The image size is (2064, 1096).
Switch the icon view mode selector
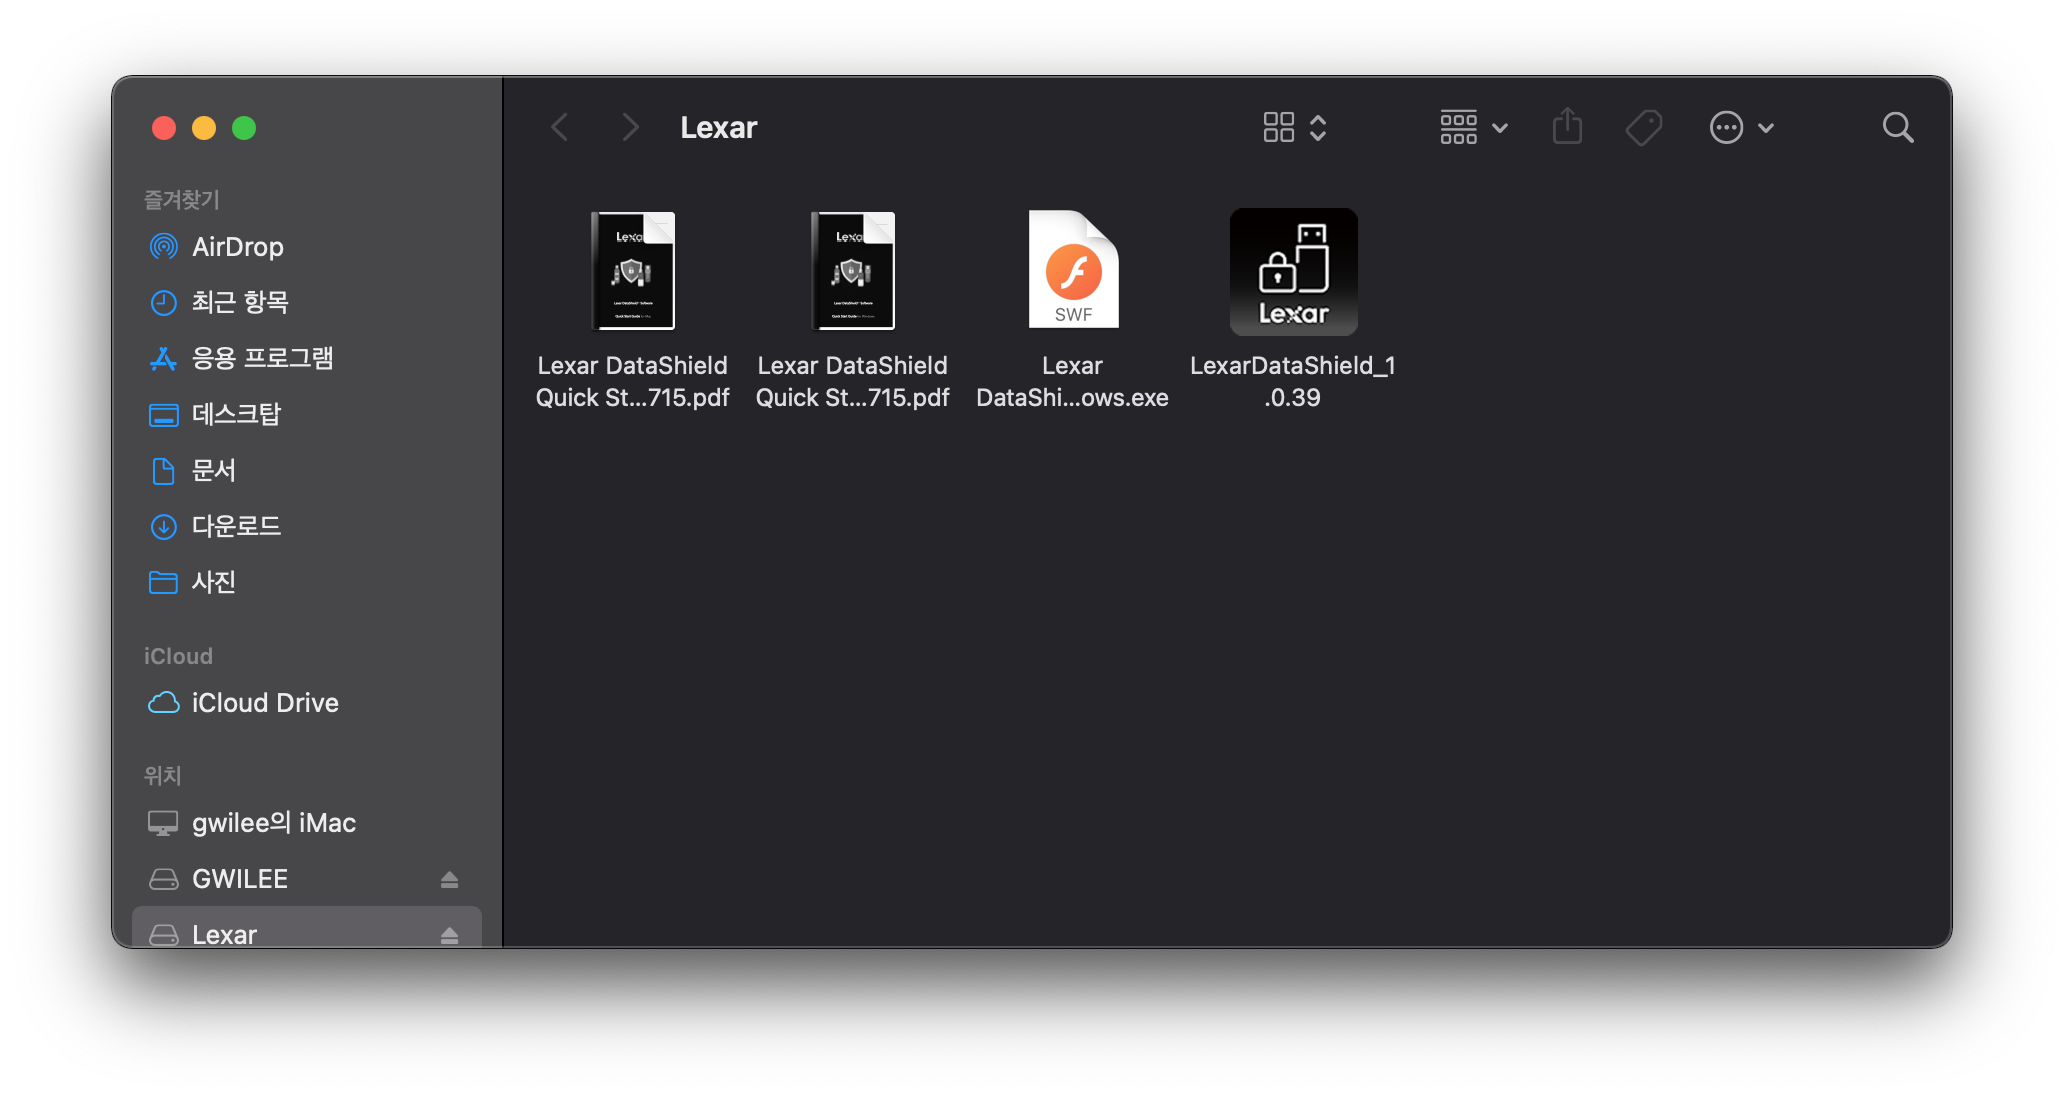coord(1294,128)
